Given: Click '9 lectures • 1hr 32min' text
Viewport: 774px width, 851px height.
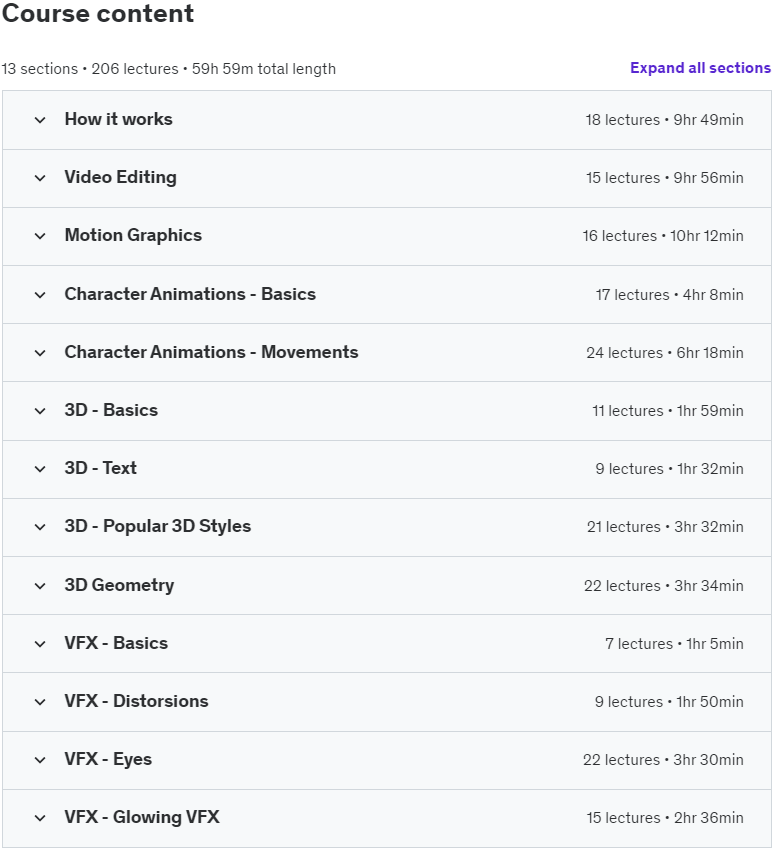Looking at the screenshot, I should [x=670, y=469].
